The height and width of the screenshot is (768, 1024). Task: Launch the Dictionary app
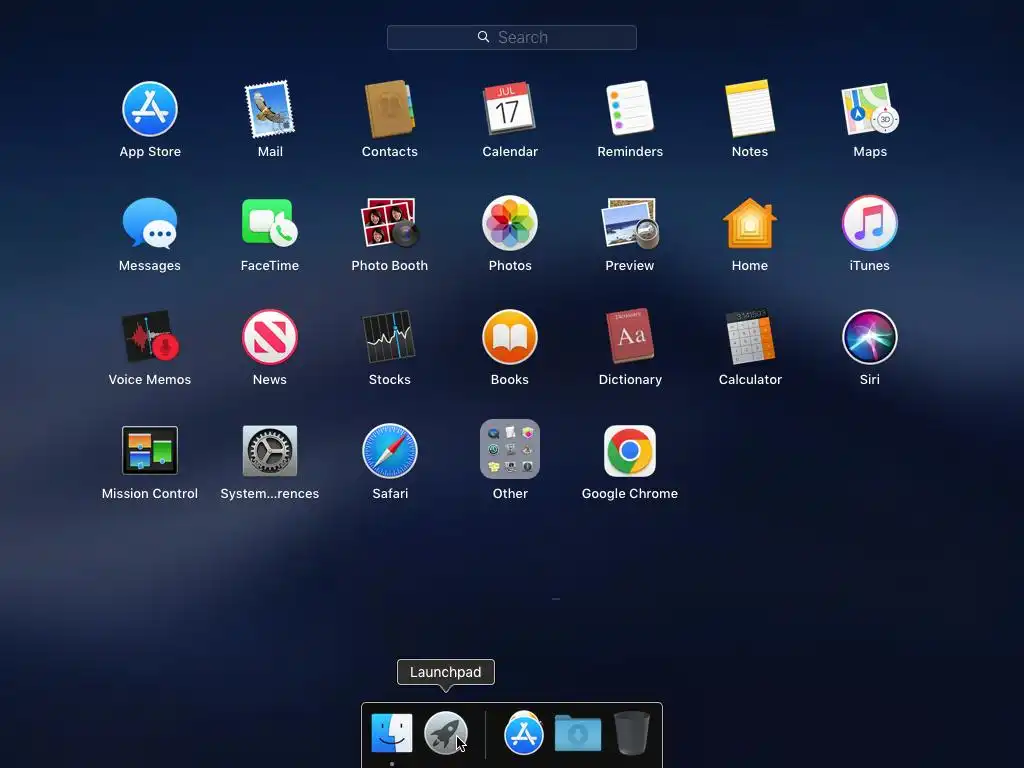630,337
